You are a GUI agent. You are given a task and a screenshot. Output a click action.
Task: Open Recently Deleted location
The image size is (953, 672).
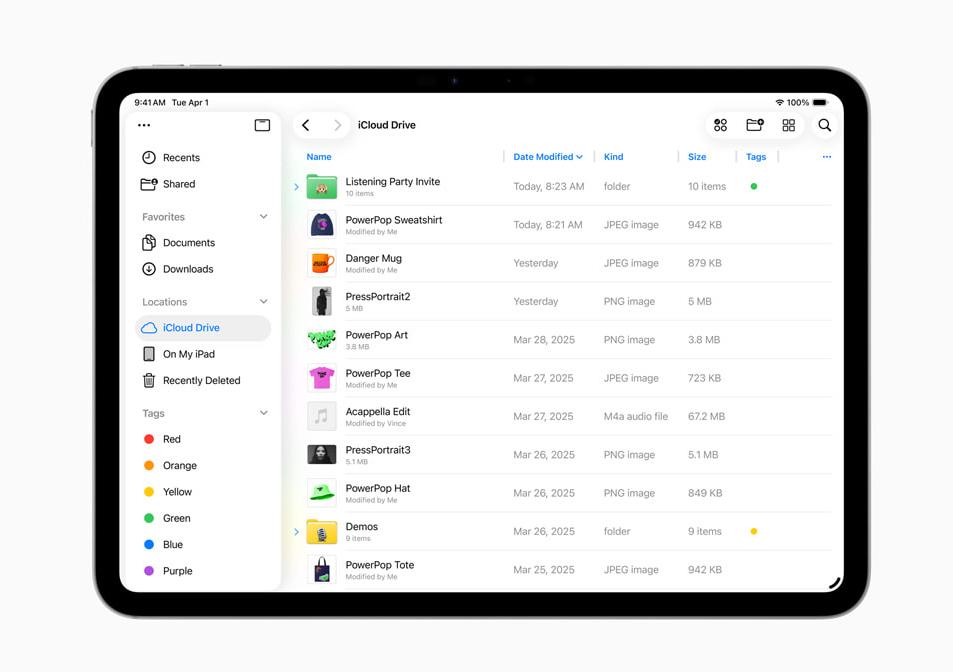pos(203,380)
